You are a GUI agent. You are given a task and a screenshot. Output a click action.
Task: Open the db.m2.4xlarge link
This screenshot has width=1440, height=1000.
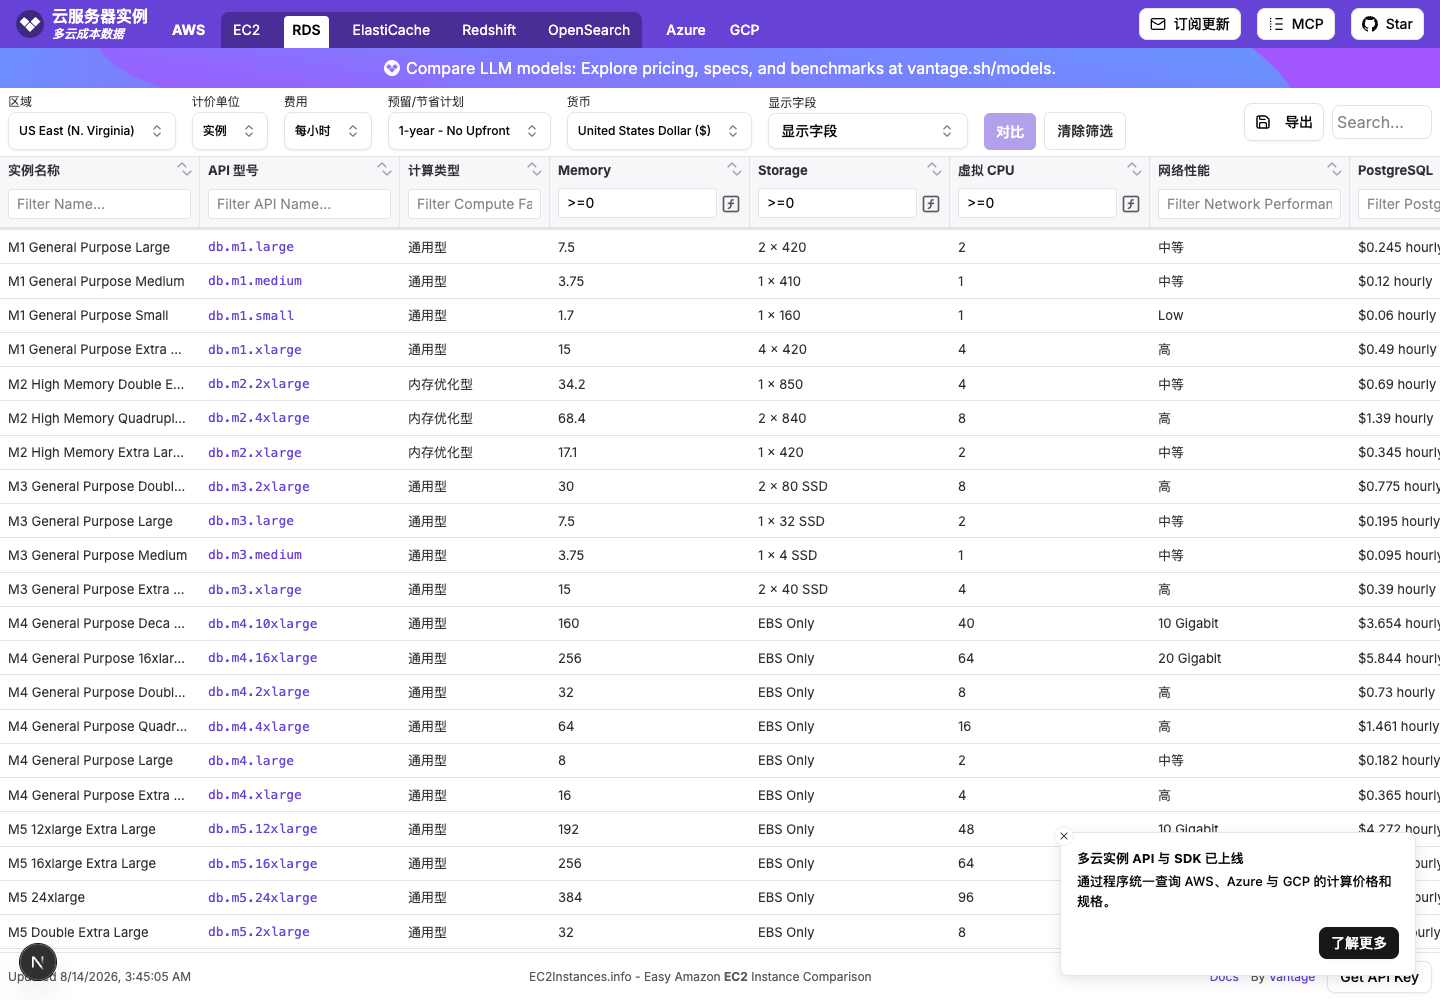[259, 418]
